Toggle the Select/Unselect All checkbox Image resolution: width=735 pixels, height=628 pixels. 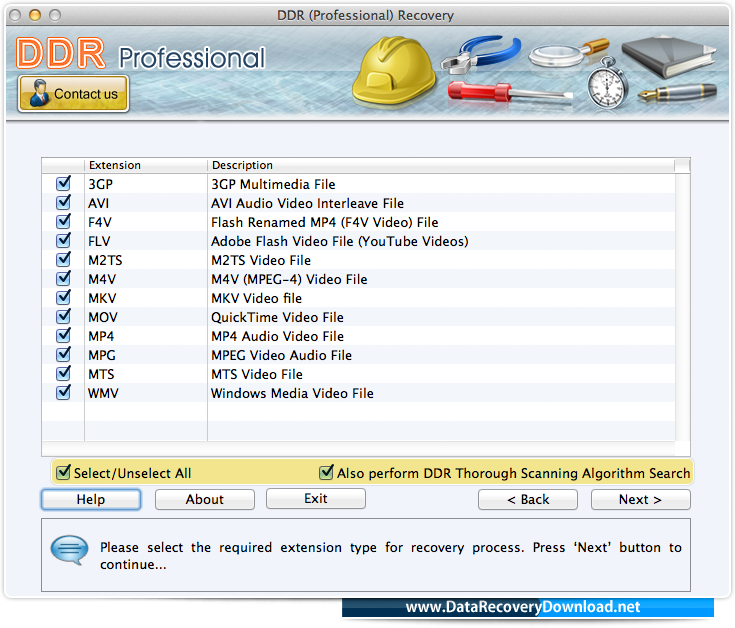(63, 472)
